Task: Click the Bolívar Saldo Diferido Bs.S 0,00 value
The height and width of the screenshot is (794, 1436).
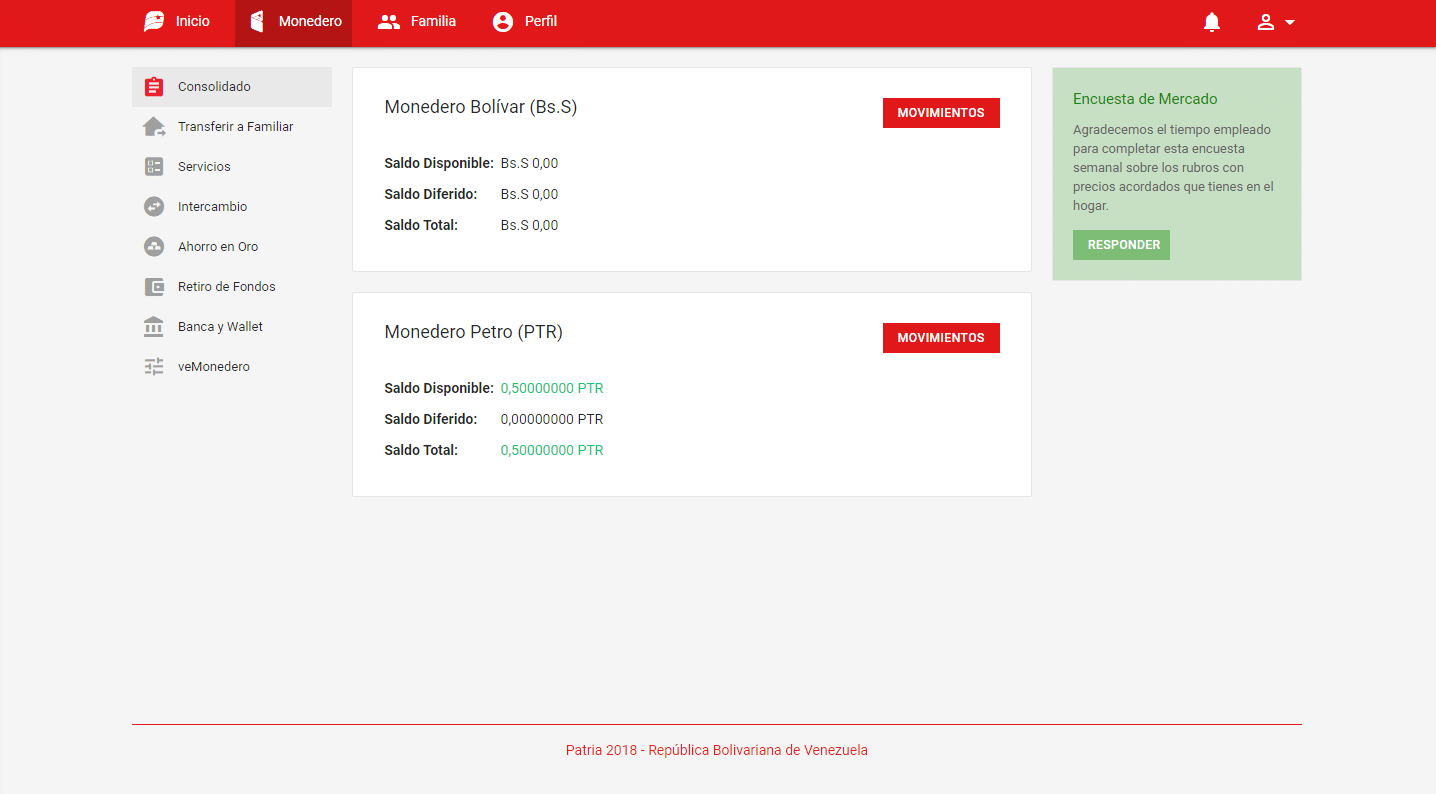Action: [530, 194]
